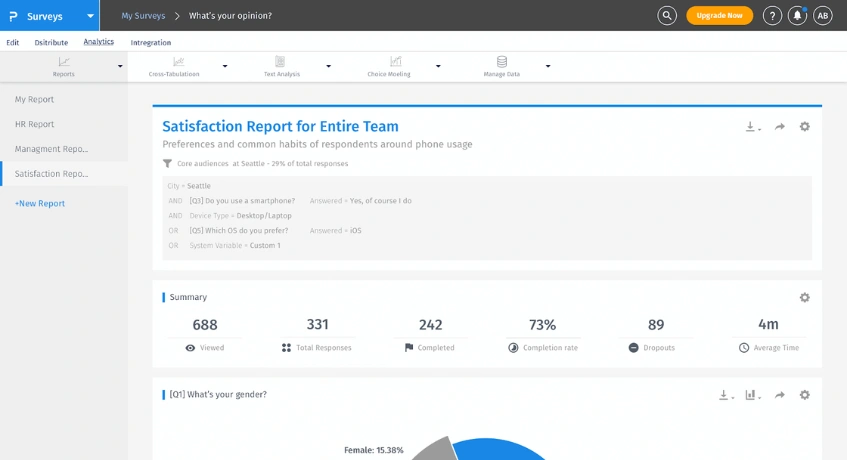Click the Upgrade Now button
The height and width of the screenshot is (460, 847).
coord(719,15)
